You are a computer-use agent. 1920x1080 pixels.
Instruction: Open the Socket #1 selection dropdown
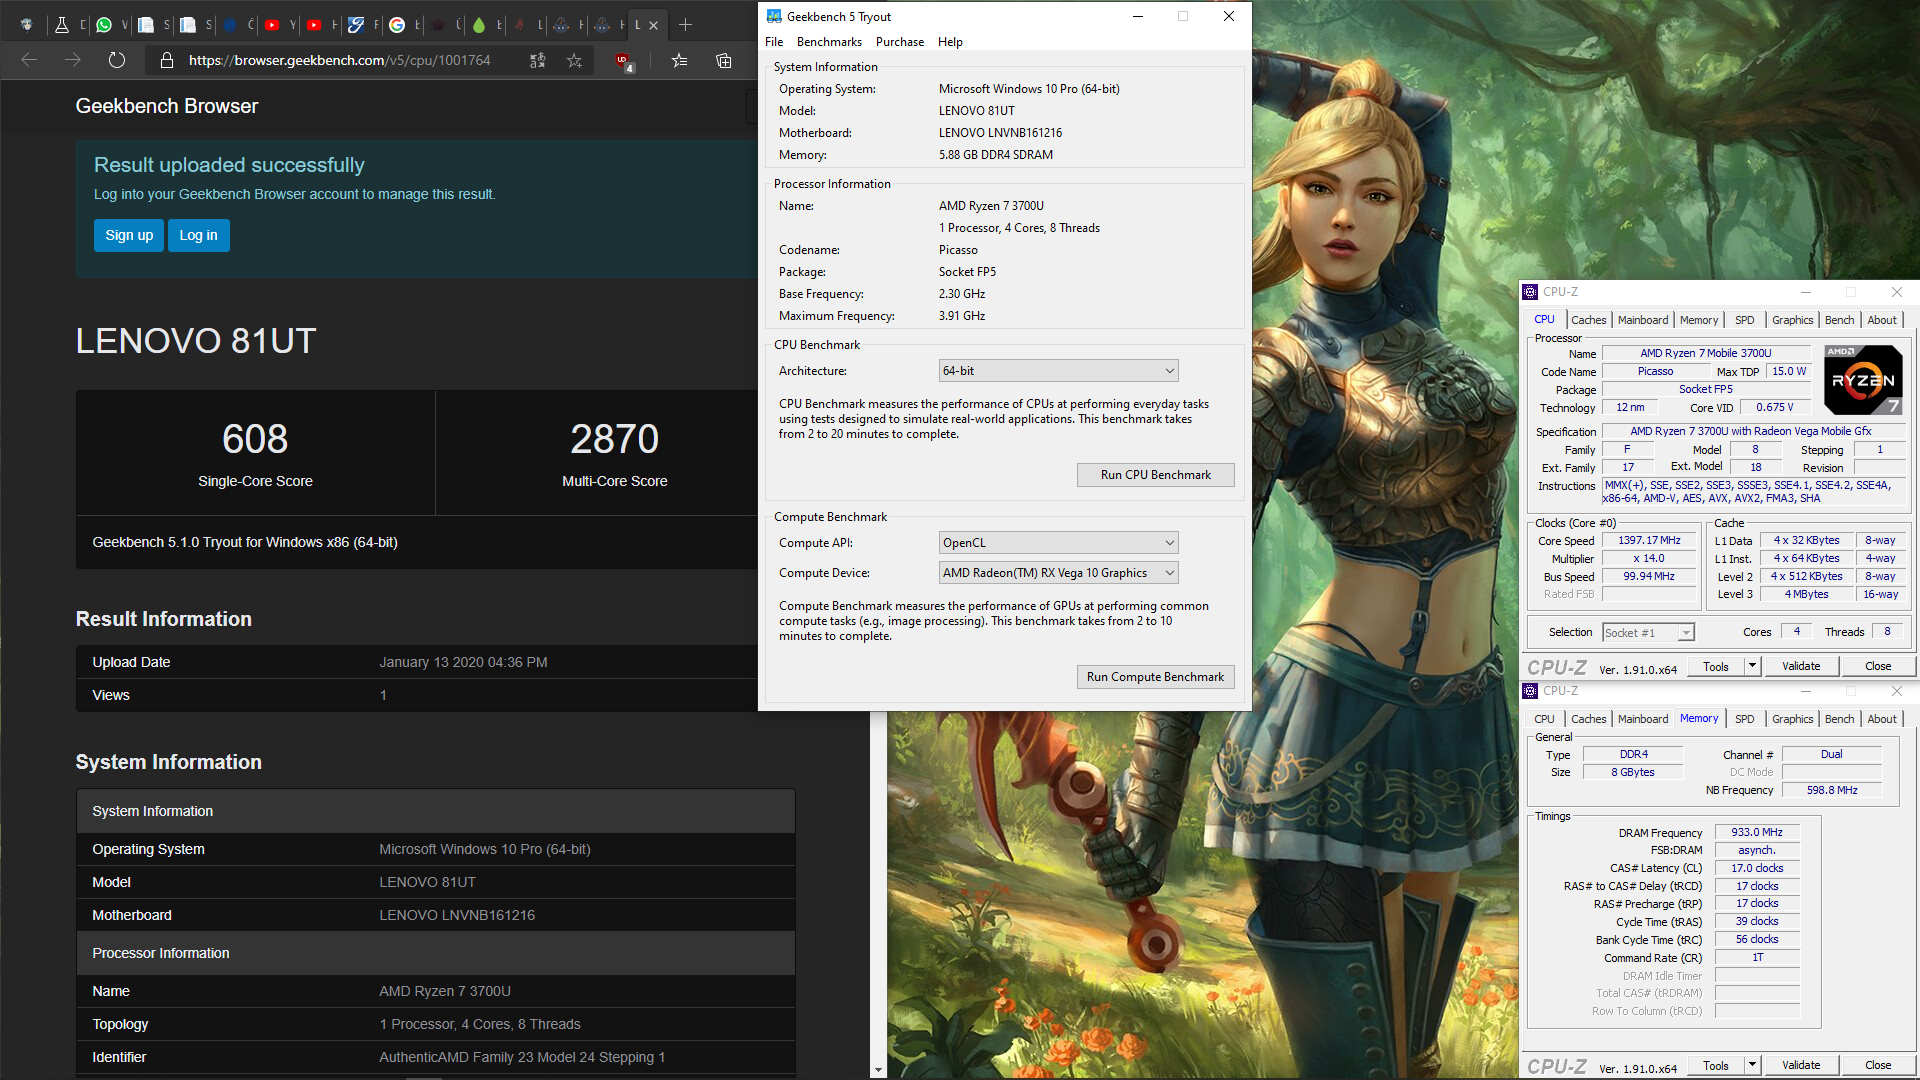pyautogui.click(x=1648, y=633)
